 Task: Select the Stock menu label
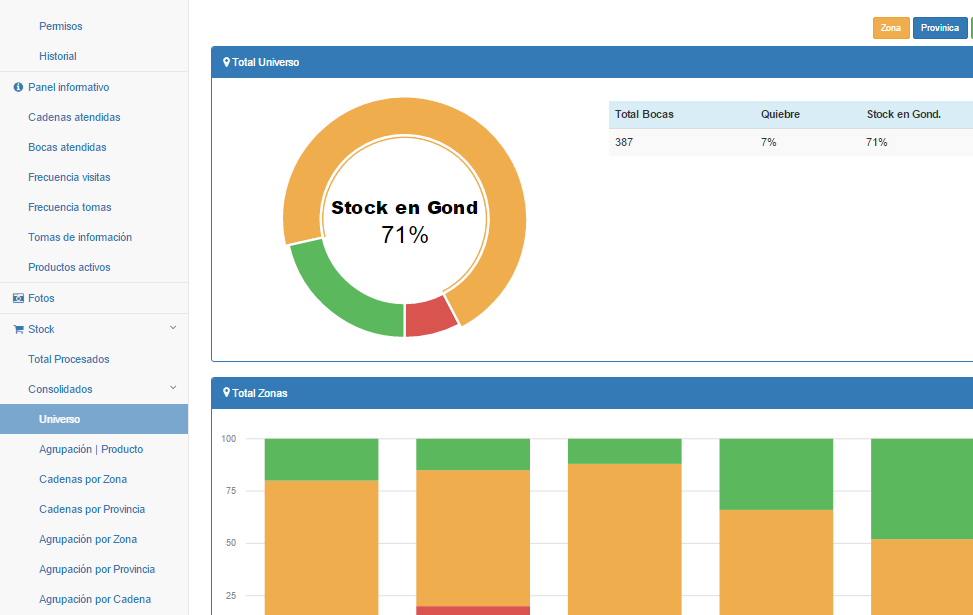click(41, 330)
